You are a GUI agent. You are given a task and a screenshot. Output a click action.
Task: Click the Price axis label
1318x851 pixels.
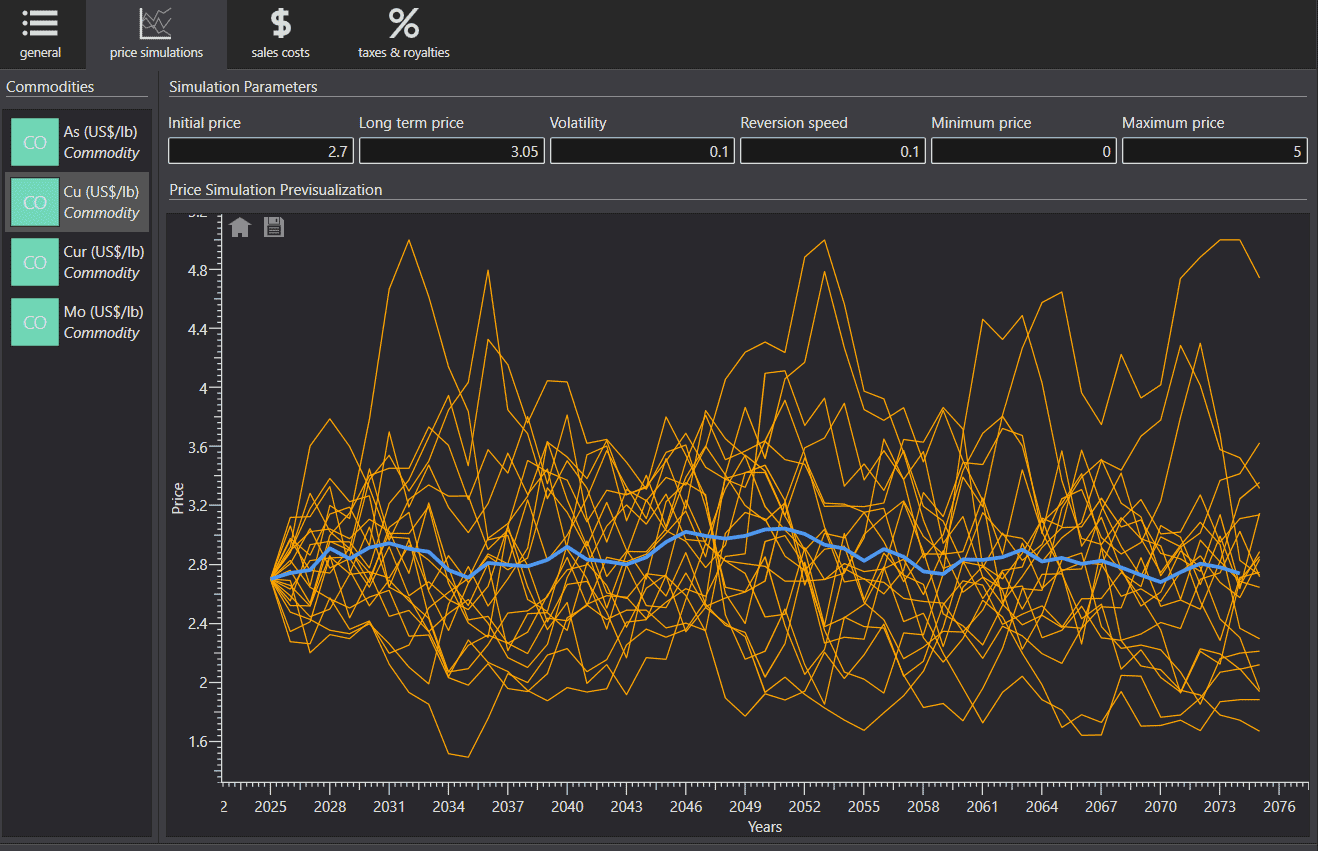click(x=178, y=498)
